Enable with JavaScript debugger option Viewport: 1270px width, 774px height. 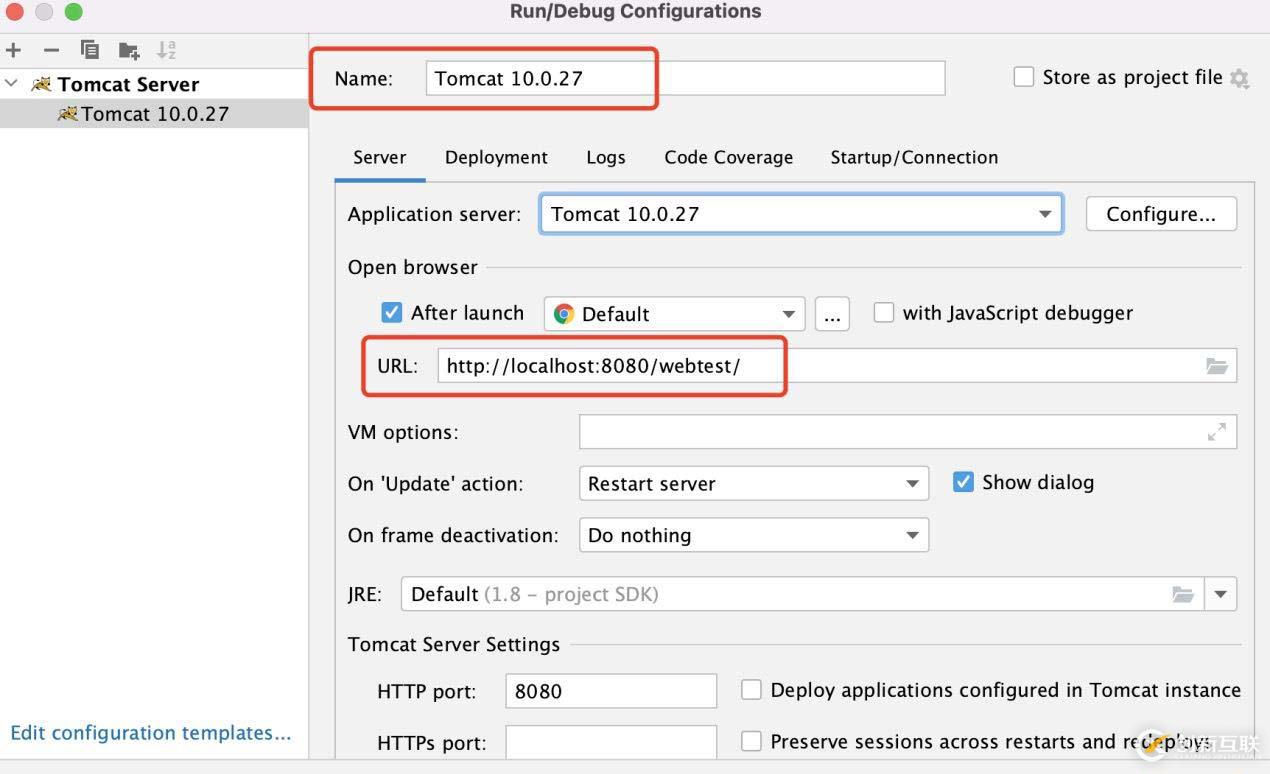(x=884, y=313)
